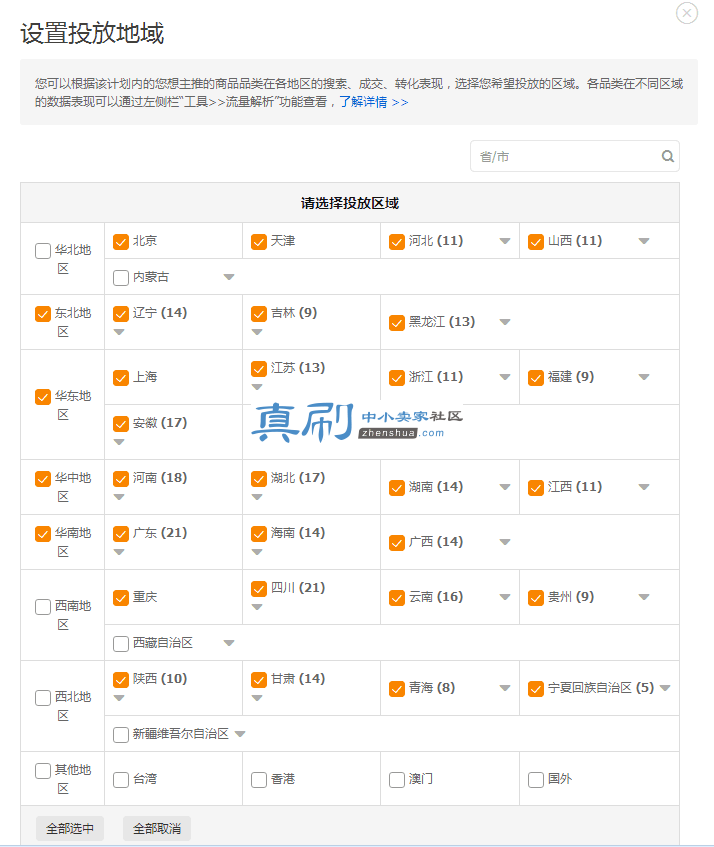Uncheck the 河北 (11) checkbox
The height and width of the screenshot is (847, 714).
pyautogui.click(x=397, y=241)
